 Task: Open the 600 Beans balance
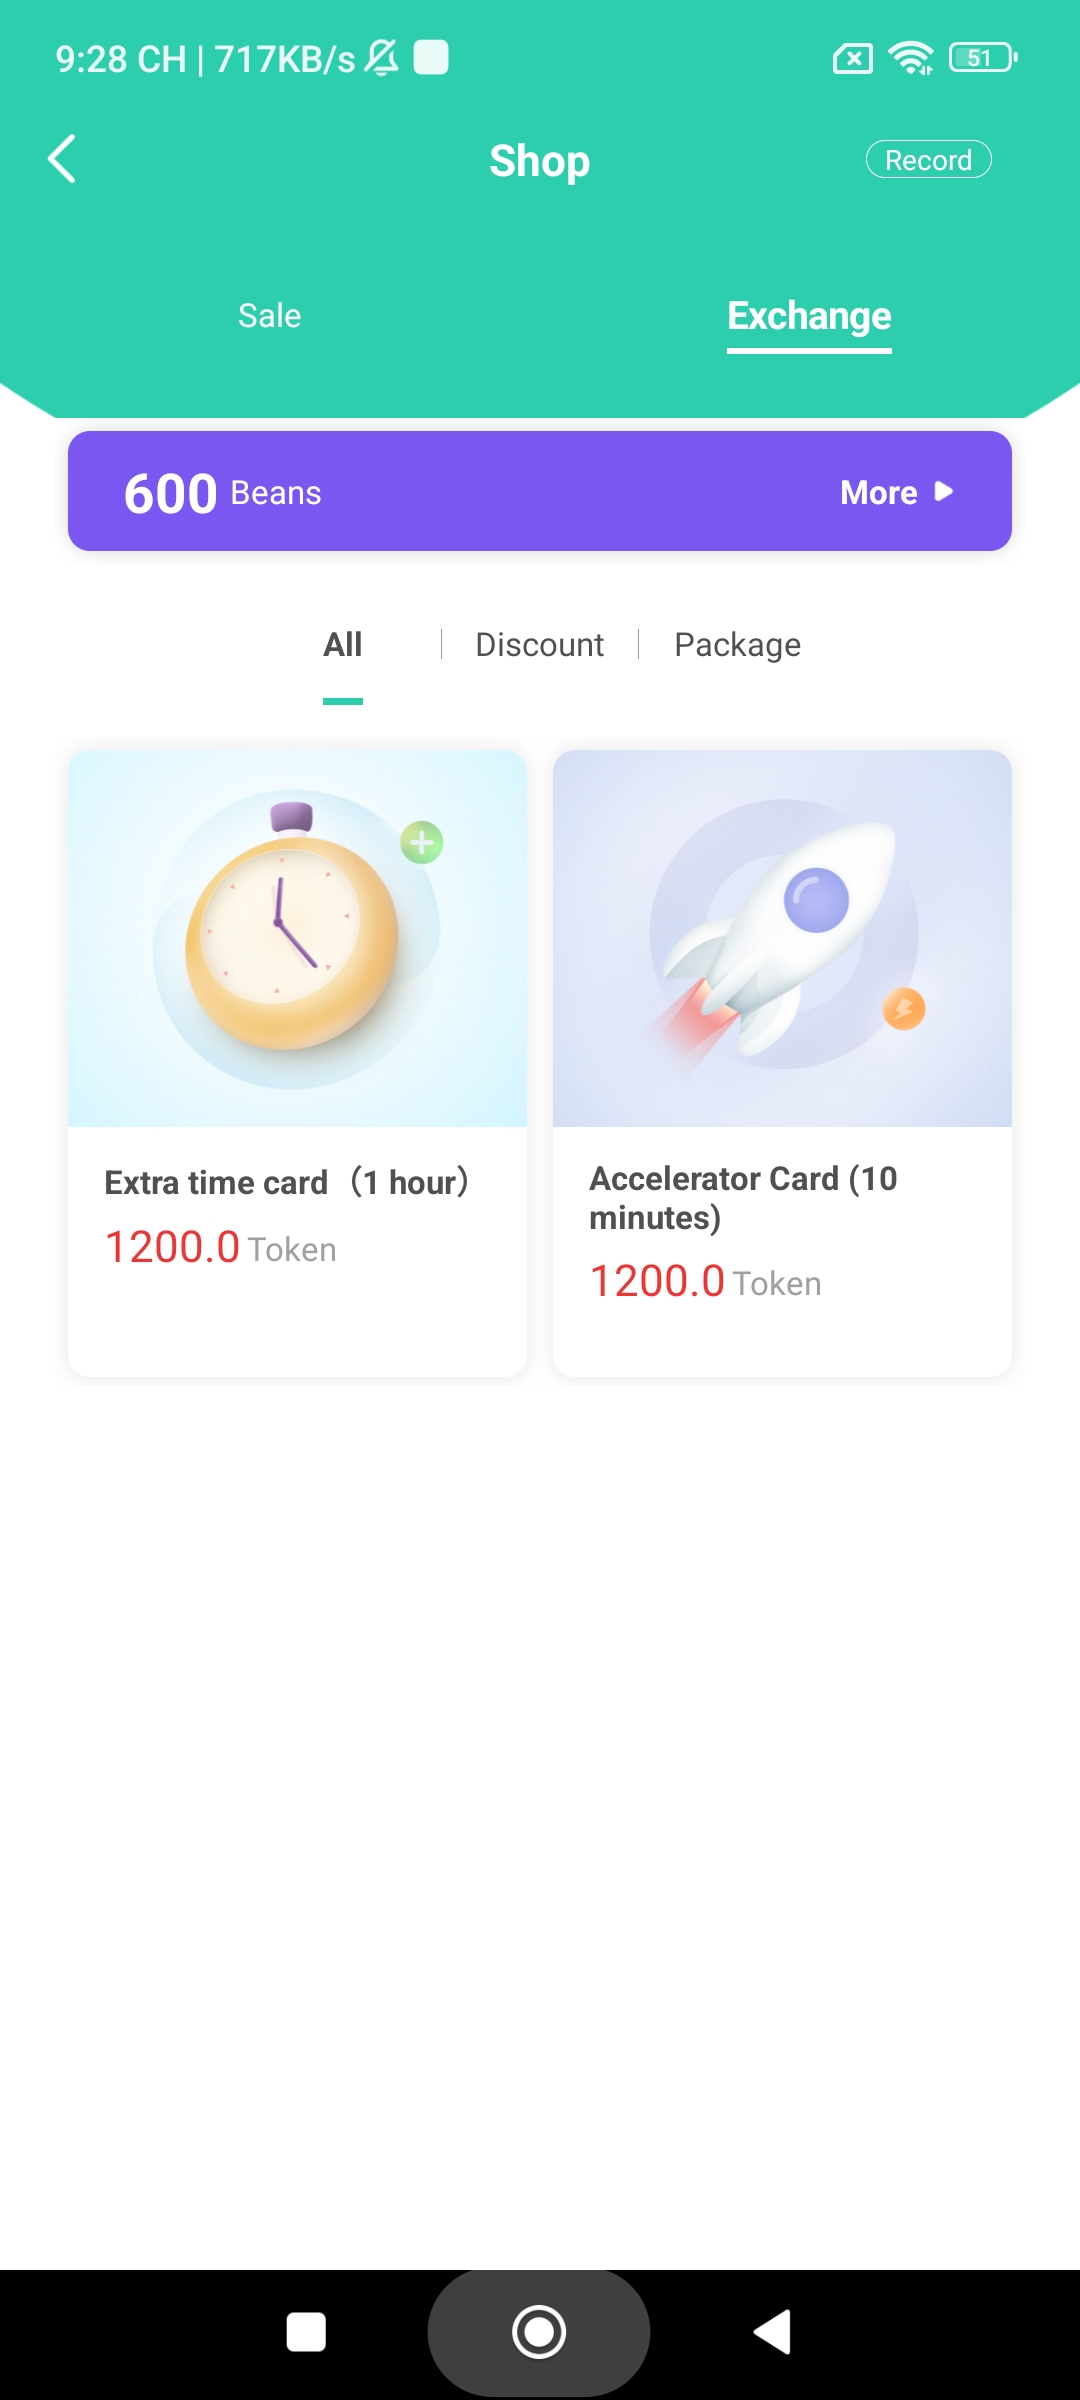[x=222, y=492]
